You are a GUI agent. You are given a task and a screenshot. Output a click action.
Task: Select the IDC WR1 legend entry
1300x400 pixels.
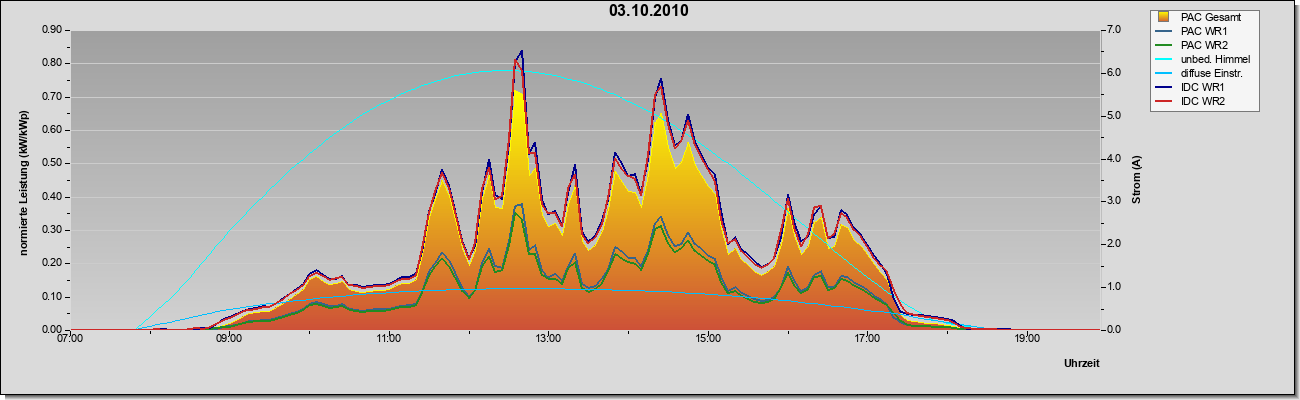(x=1201, y=88)
